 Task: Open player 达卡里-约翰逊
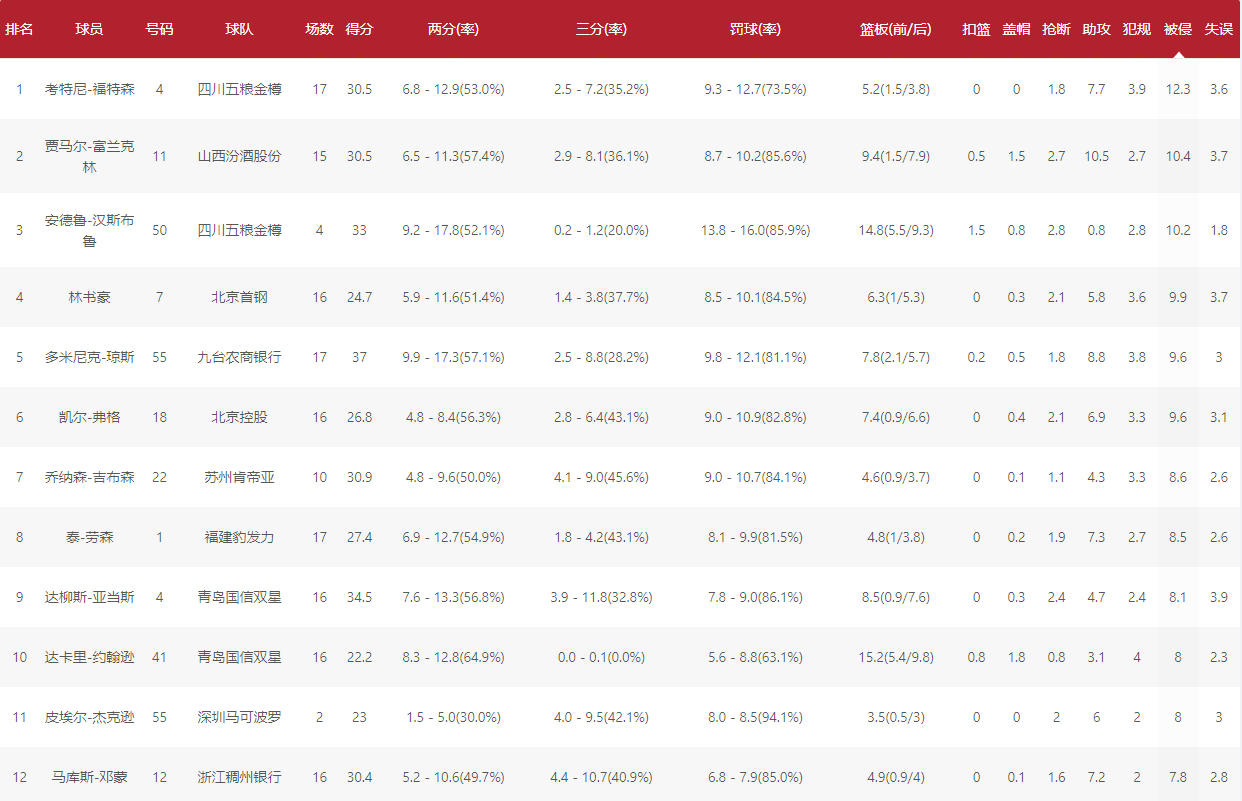[x=89, y=657]
